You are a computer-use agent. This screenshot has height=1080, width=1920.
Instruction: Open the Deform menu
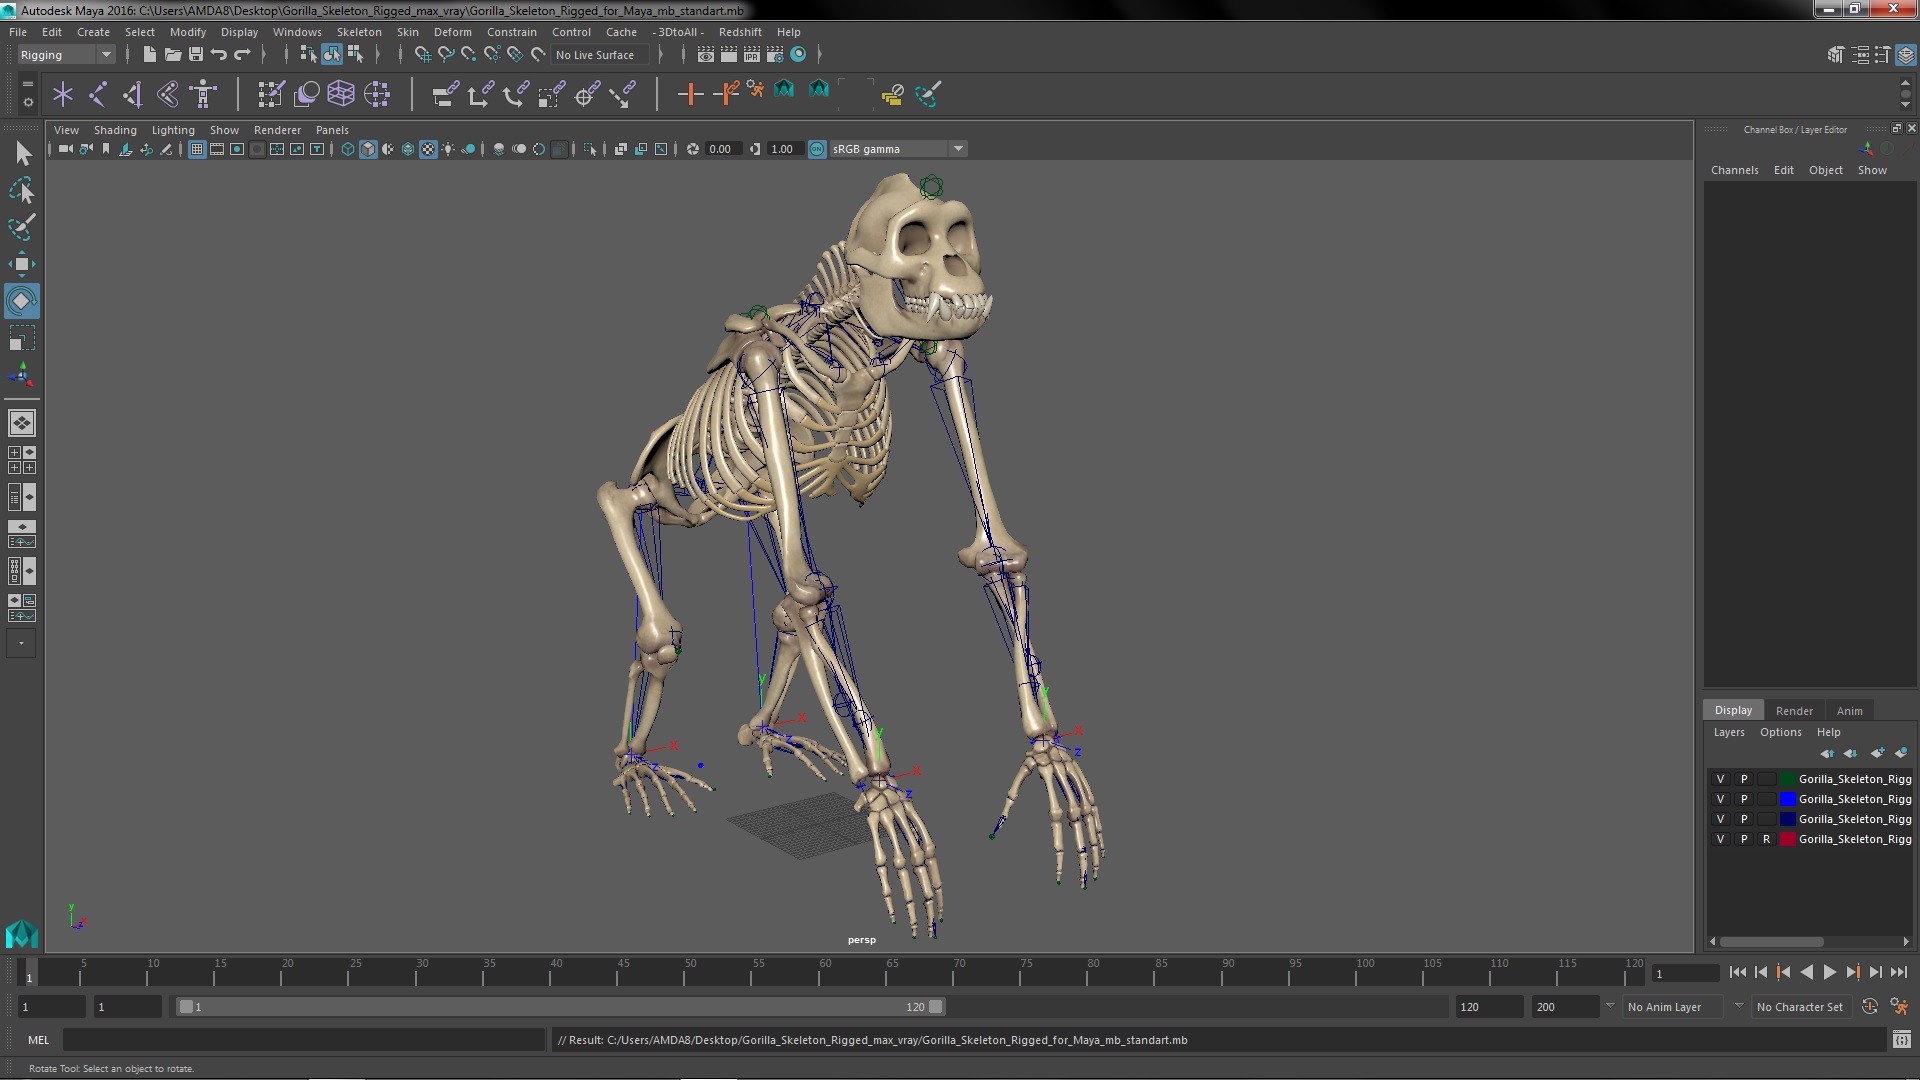click(x=452, y=32)
